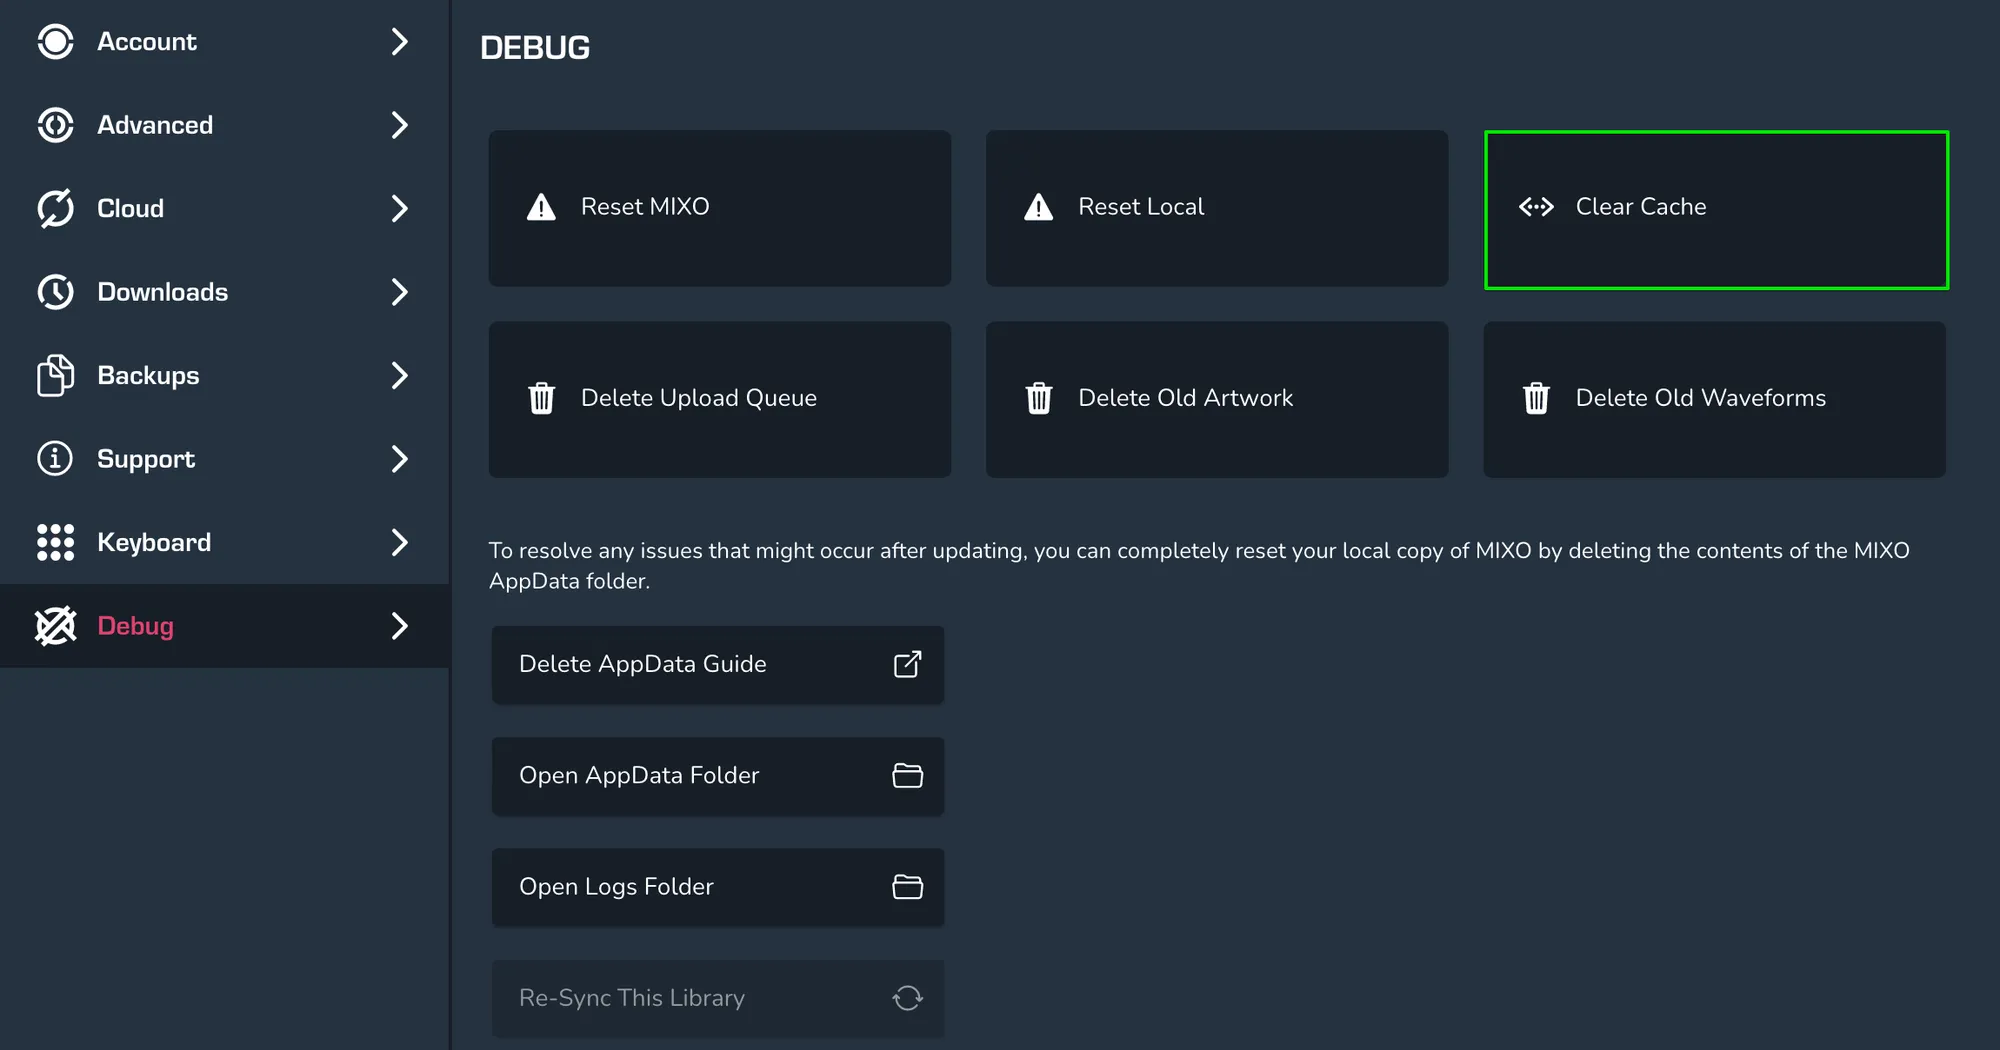This screenshot has width=2000, height=1050.
Task: Select the Advanced menu item
Action: [x=155, y=125]
